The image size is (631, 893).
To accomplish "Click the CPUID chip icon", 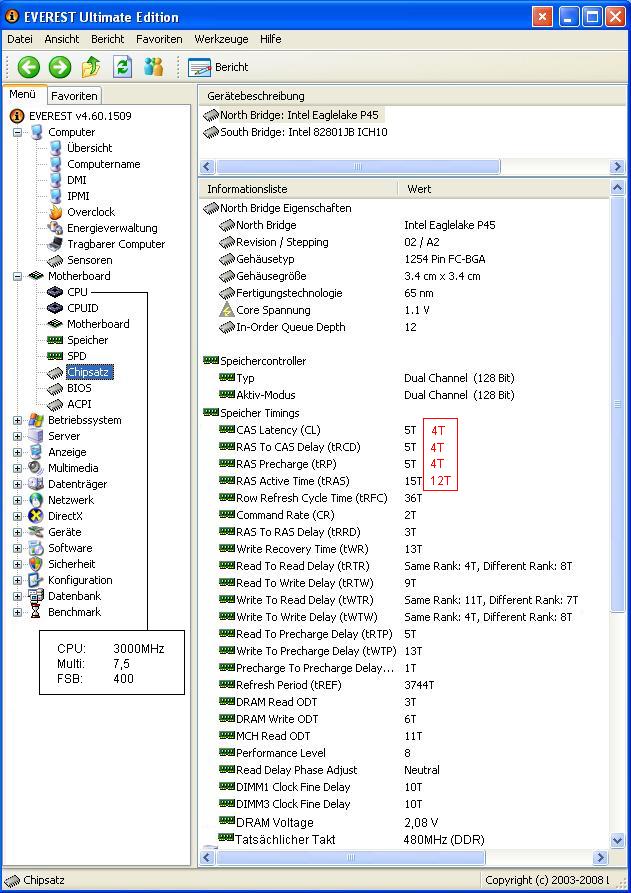I will click(x=55, y=308).
